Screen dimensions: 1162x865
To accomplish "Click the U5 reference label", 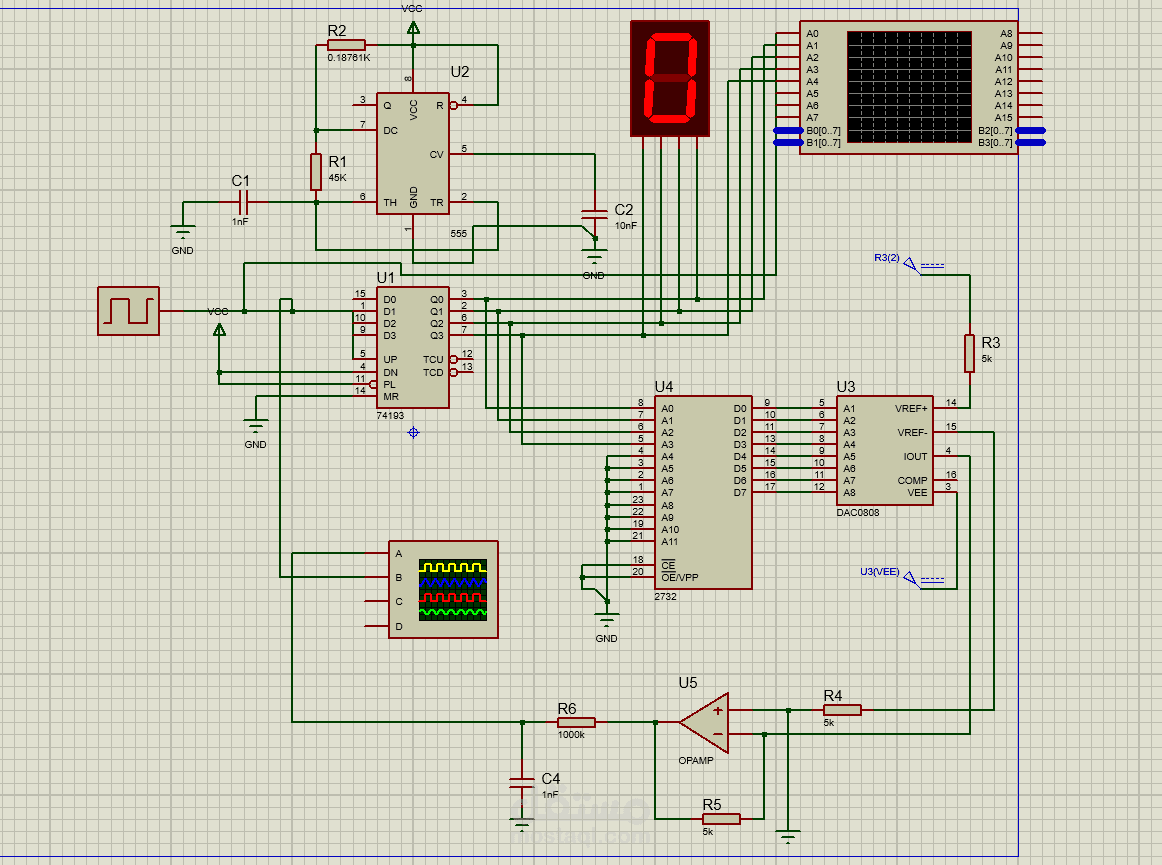I will (688, 682).
